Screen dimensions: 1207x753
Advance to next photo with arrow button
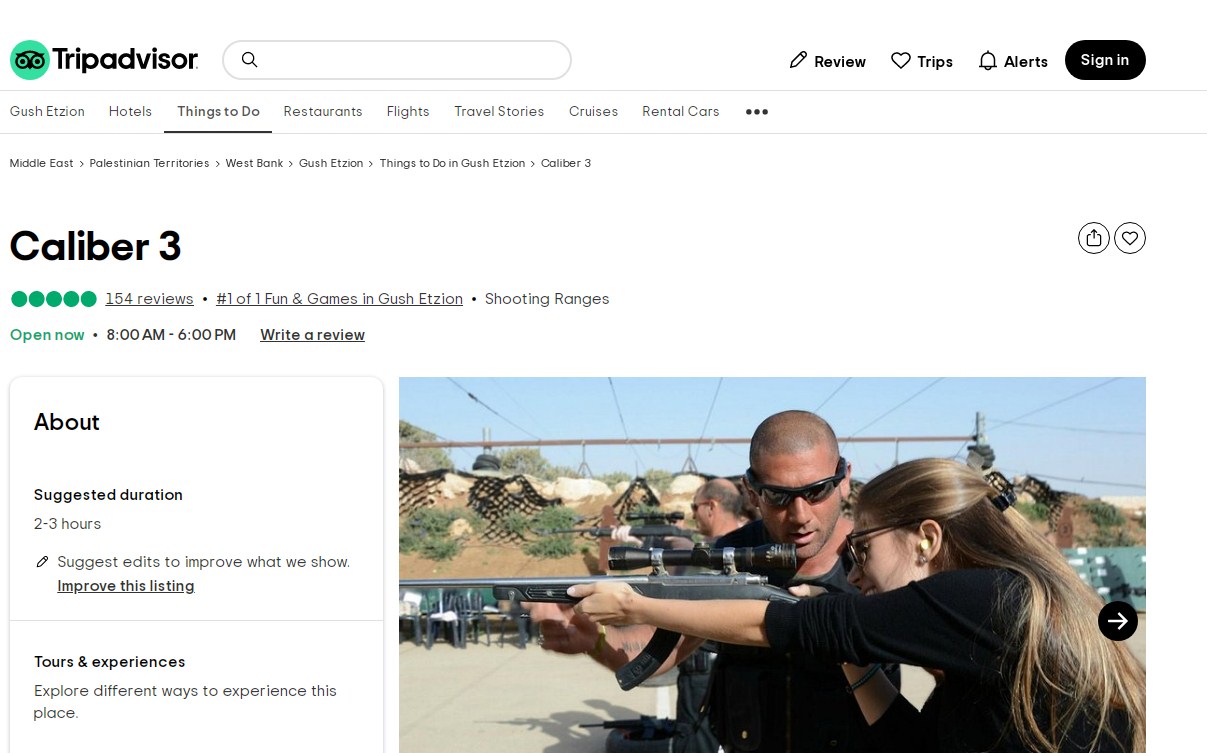[1118, 621]
